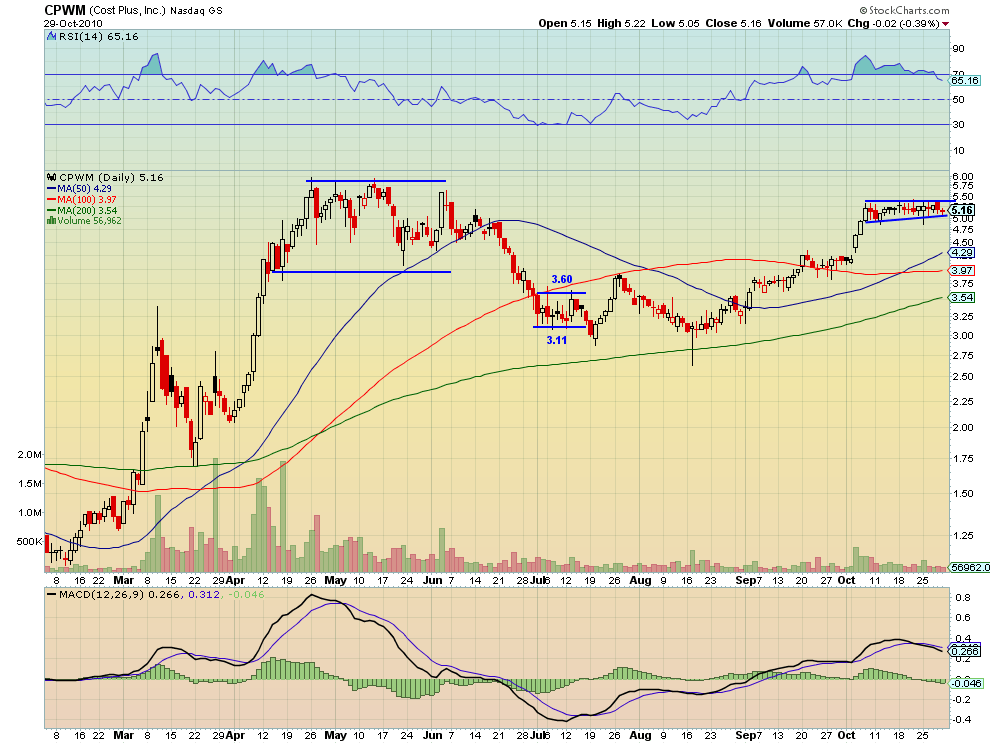Viewport: 990px width, 744px height.
Task: Click the Low 5.05 header value
Action: click(676, 23)
